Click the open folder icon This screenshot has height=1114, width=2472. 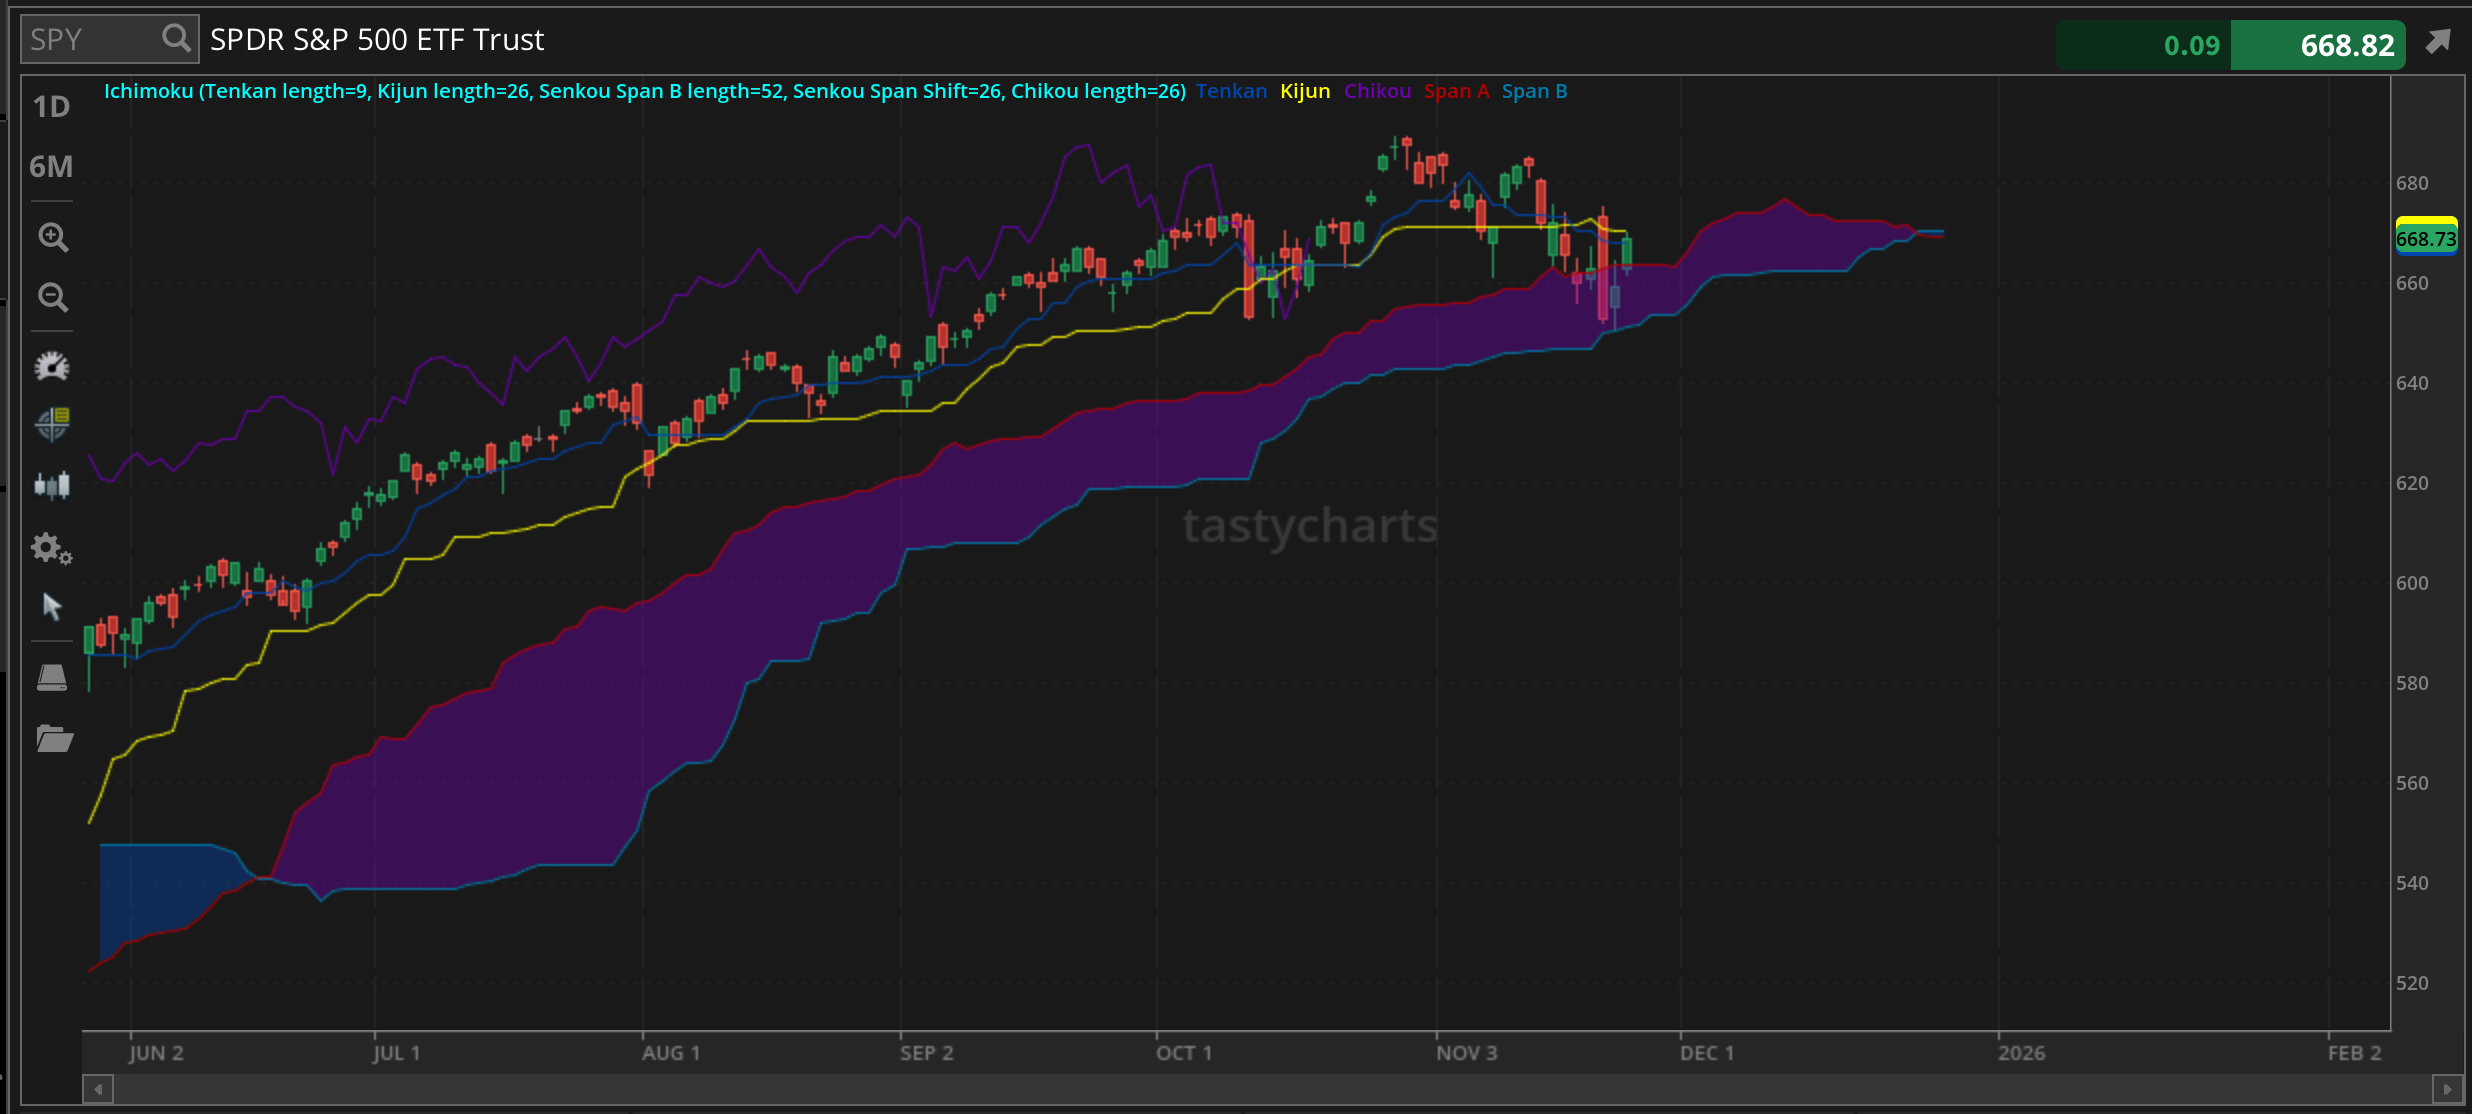54,739
